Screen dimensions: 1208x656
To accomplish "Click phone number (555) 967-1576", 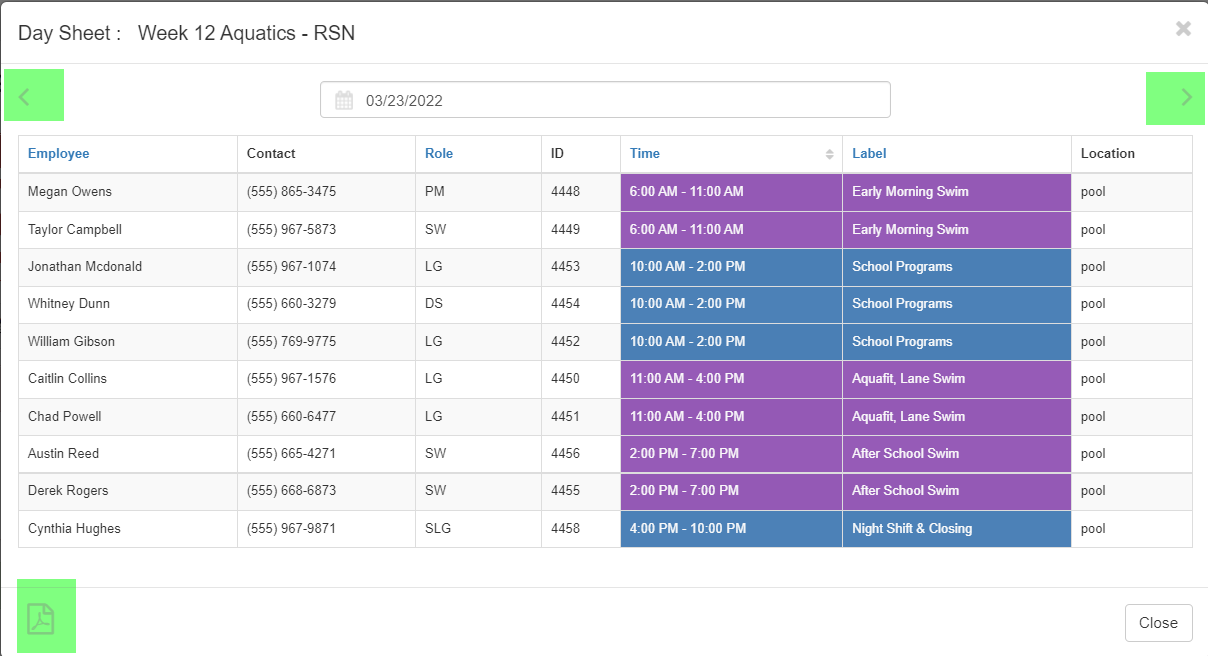I will click(x=291, y=378).
